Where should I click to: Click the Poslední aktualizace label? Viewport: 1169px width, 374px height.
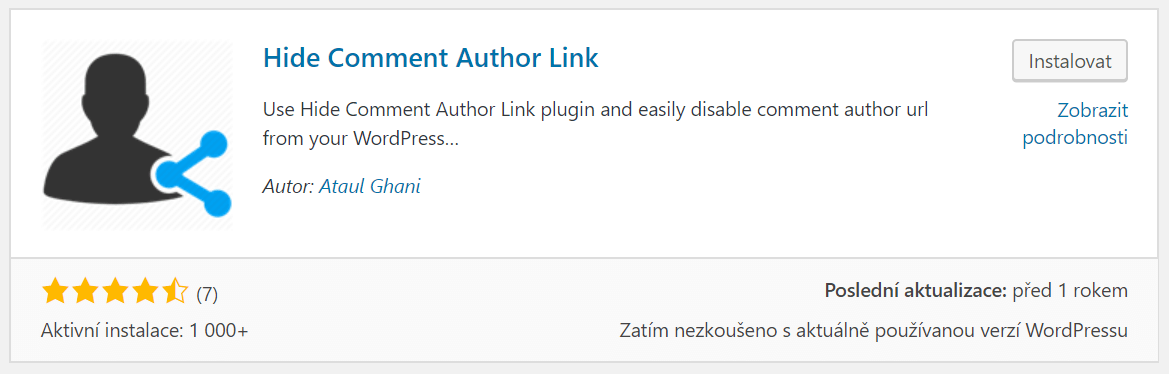916,291
